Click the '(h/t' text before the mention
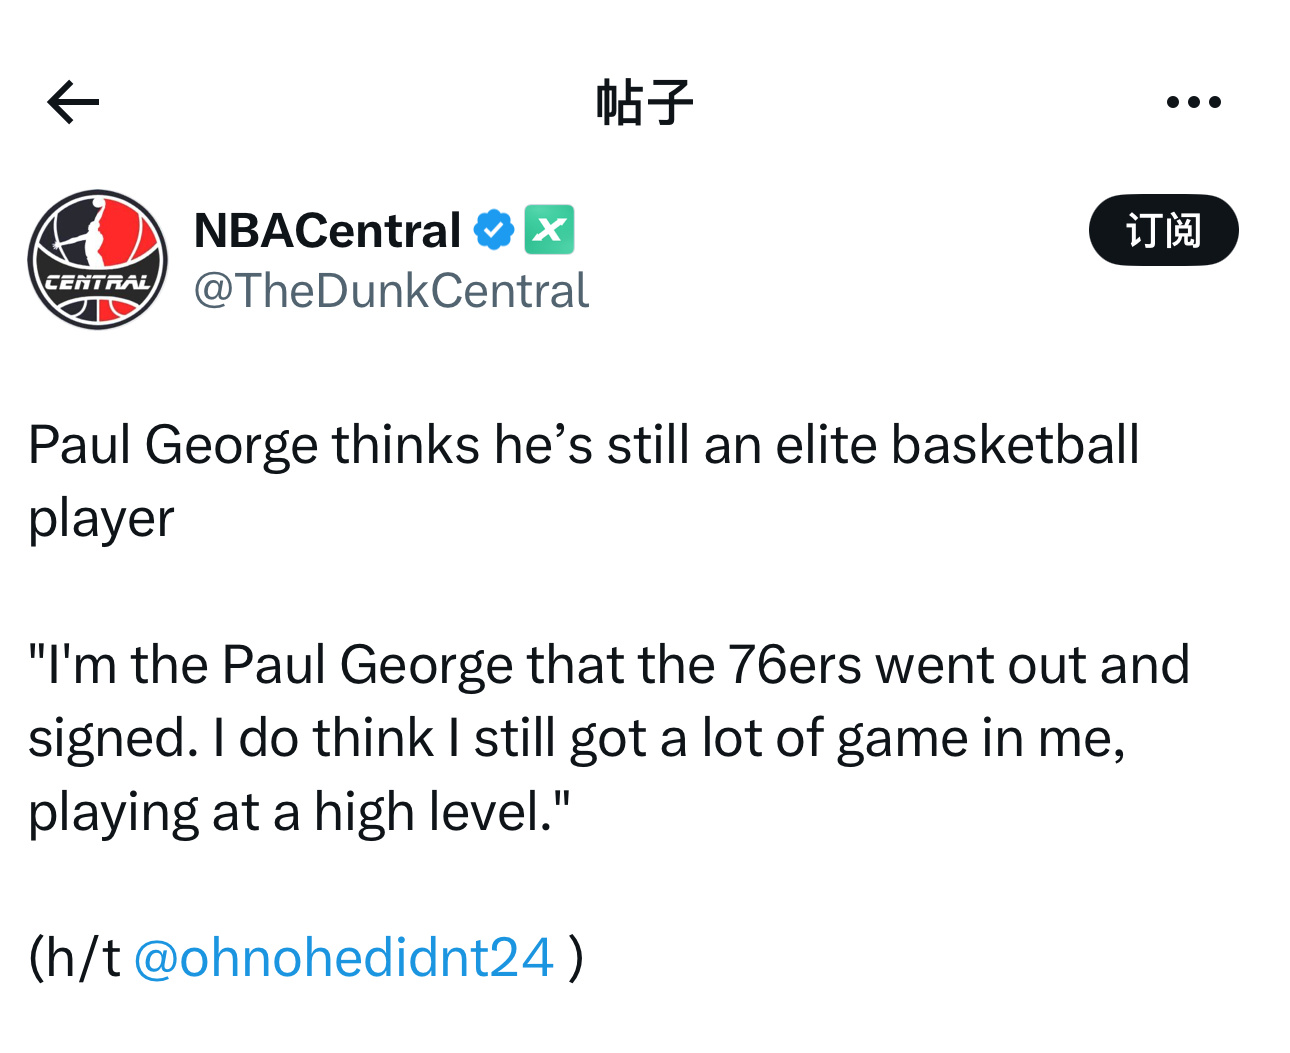 click(x=75, y=957)
